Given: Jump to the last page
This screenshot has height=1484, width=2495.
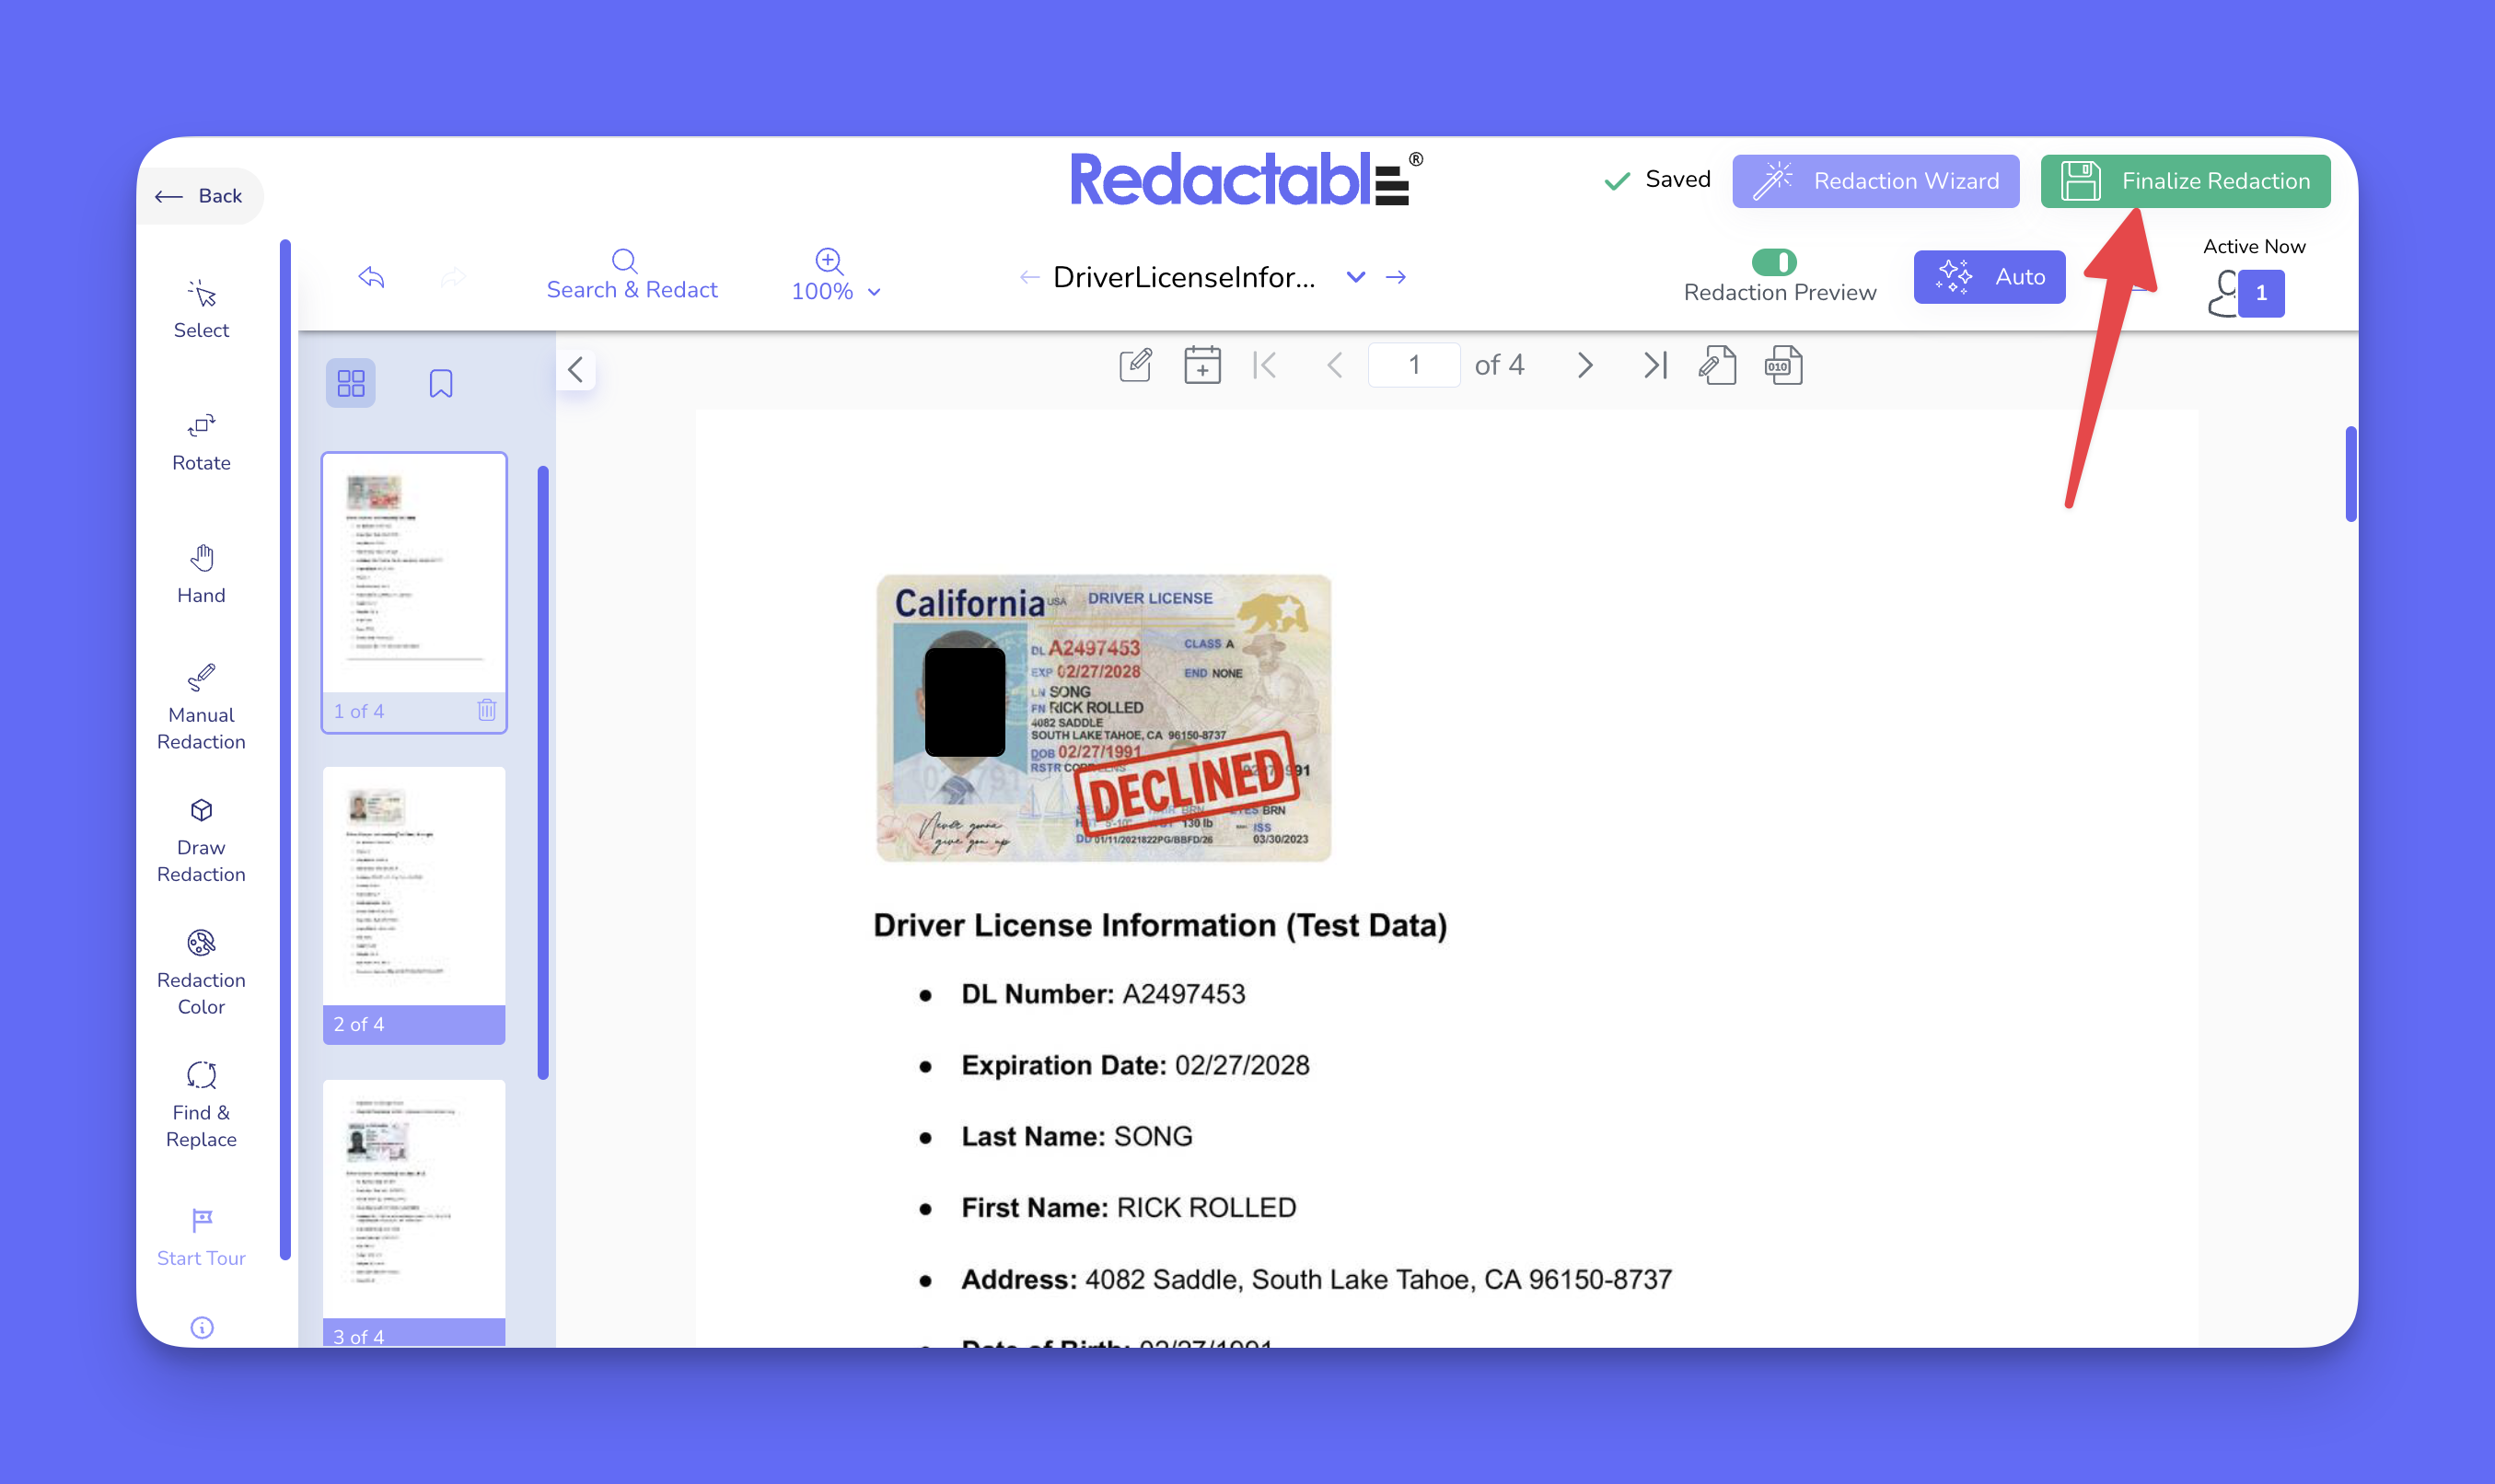Looking at the screenshot, I should point(1655,365).
